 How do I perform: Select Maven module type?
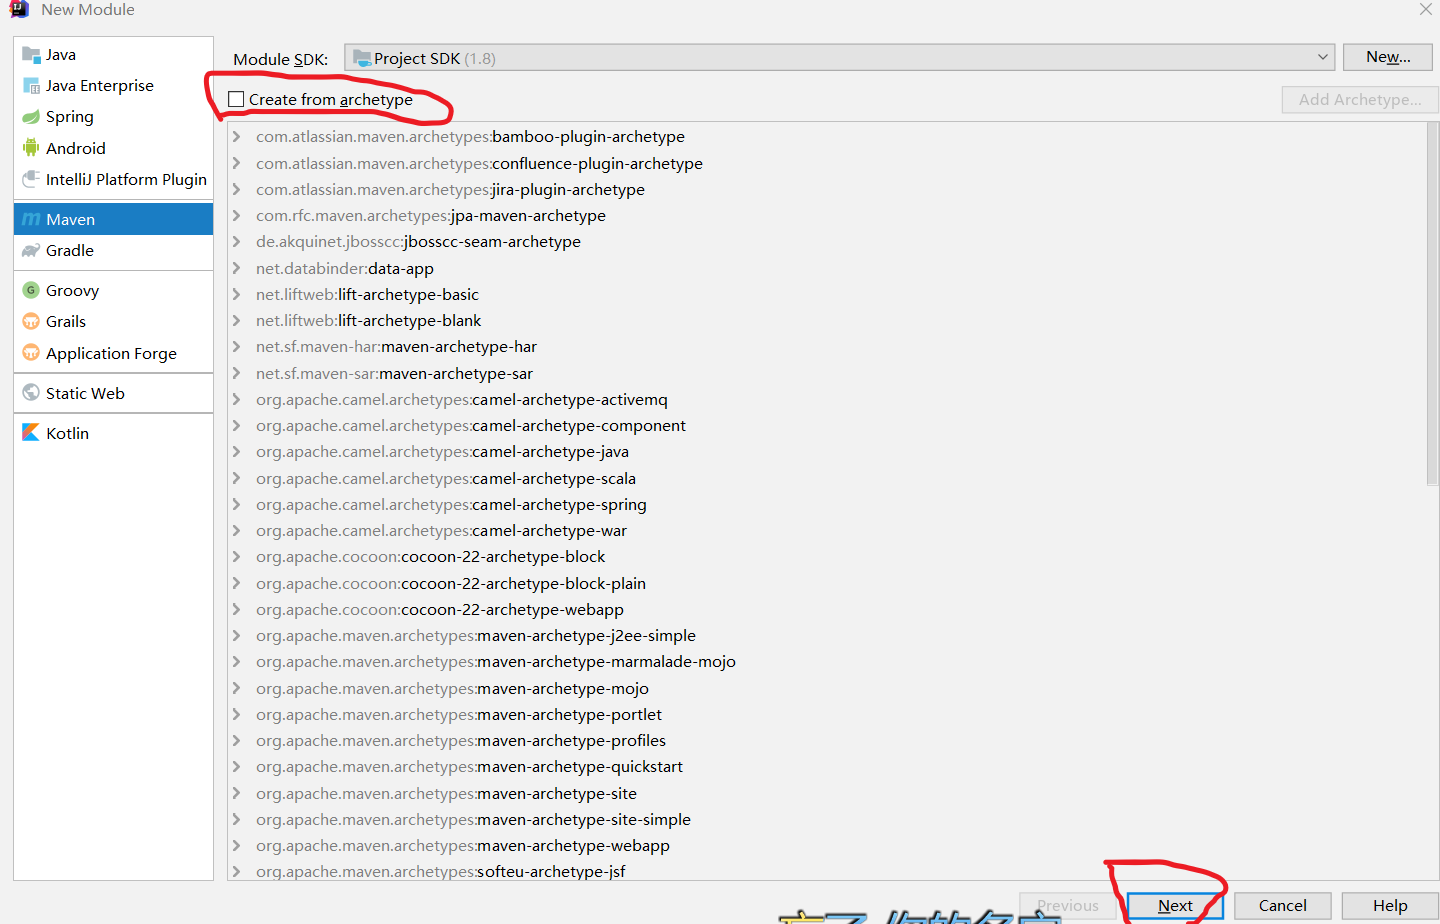113,219
